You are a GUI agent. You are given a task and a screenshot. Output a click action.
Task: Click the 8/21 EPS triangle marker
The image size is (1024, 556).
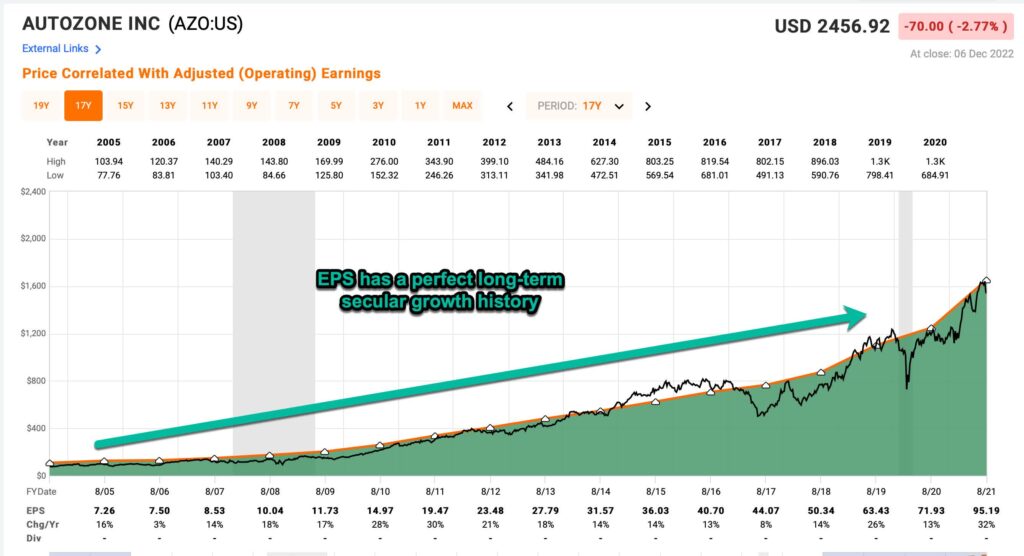pyautogui.click(x=986, y=280)
